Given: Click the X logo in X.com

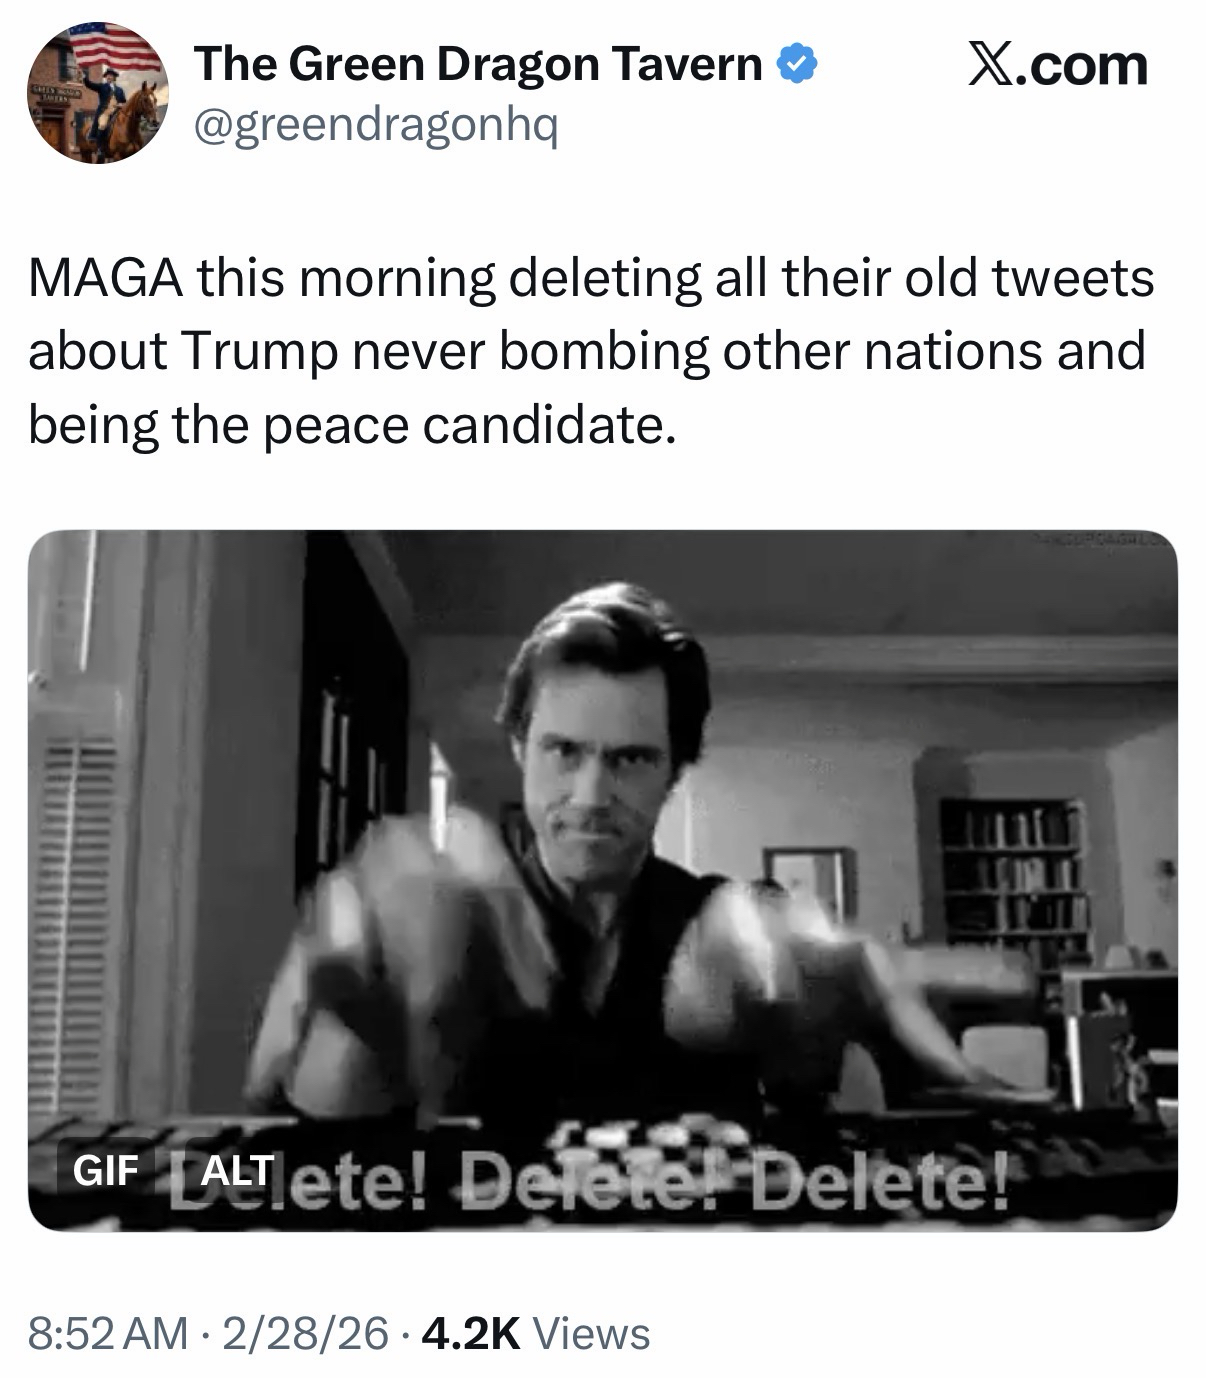Looking at the screenshot, I should 993,65.
